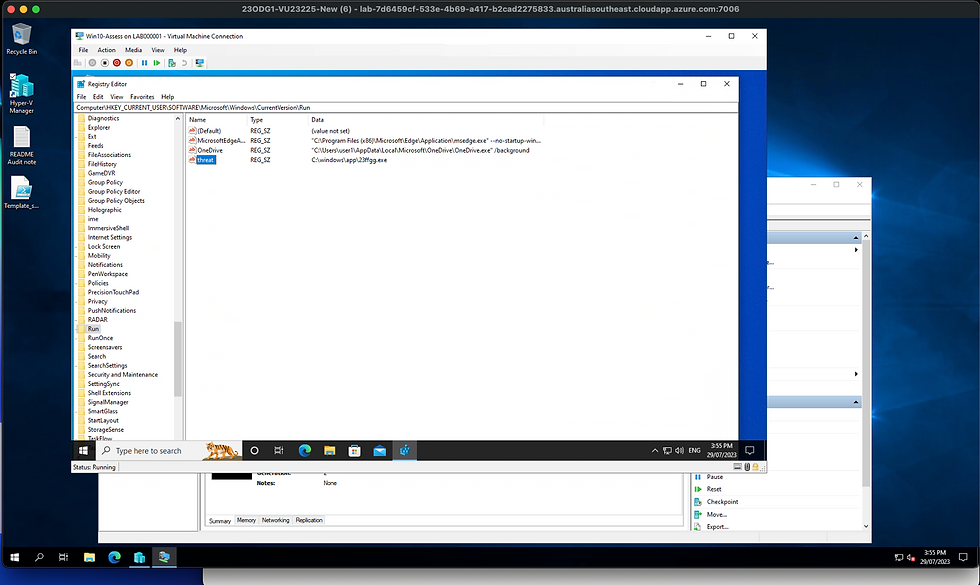Image resolution: width=980 pixels, height=585 pixels.
Task: Select the (Default) registry value
Action: click(209, 131)
